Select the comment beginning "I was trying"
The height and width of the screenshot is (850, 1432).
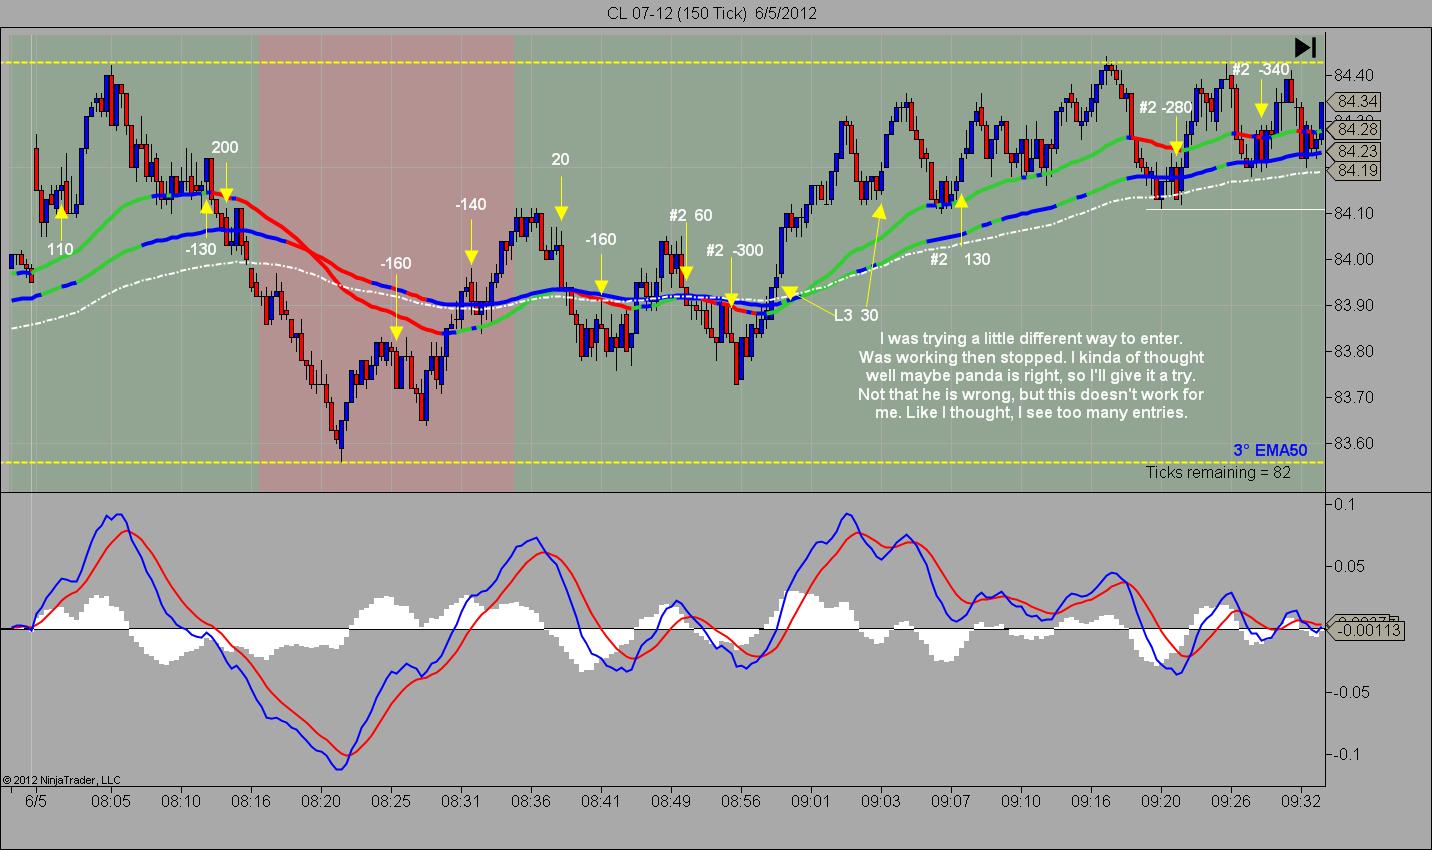1031,376
